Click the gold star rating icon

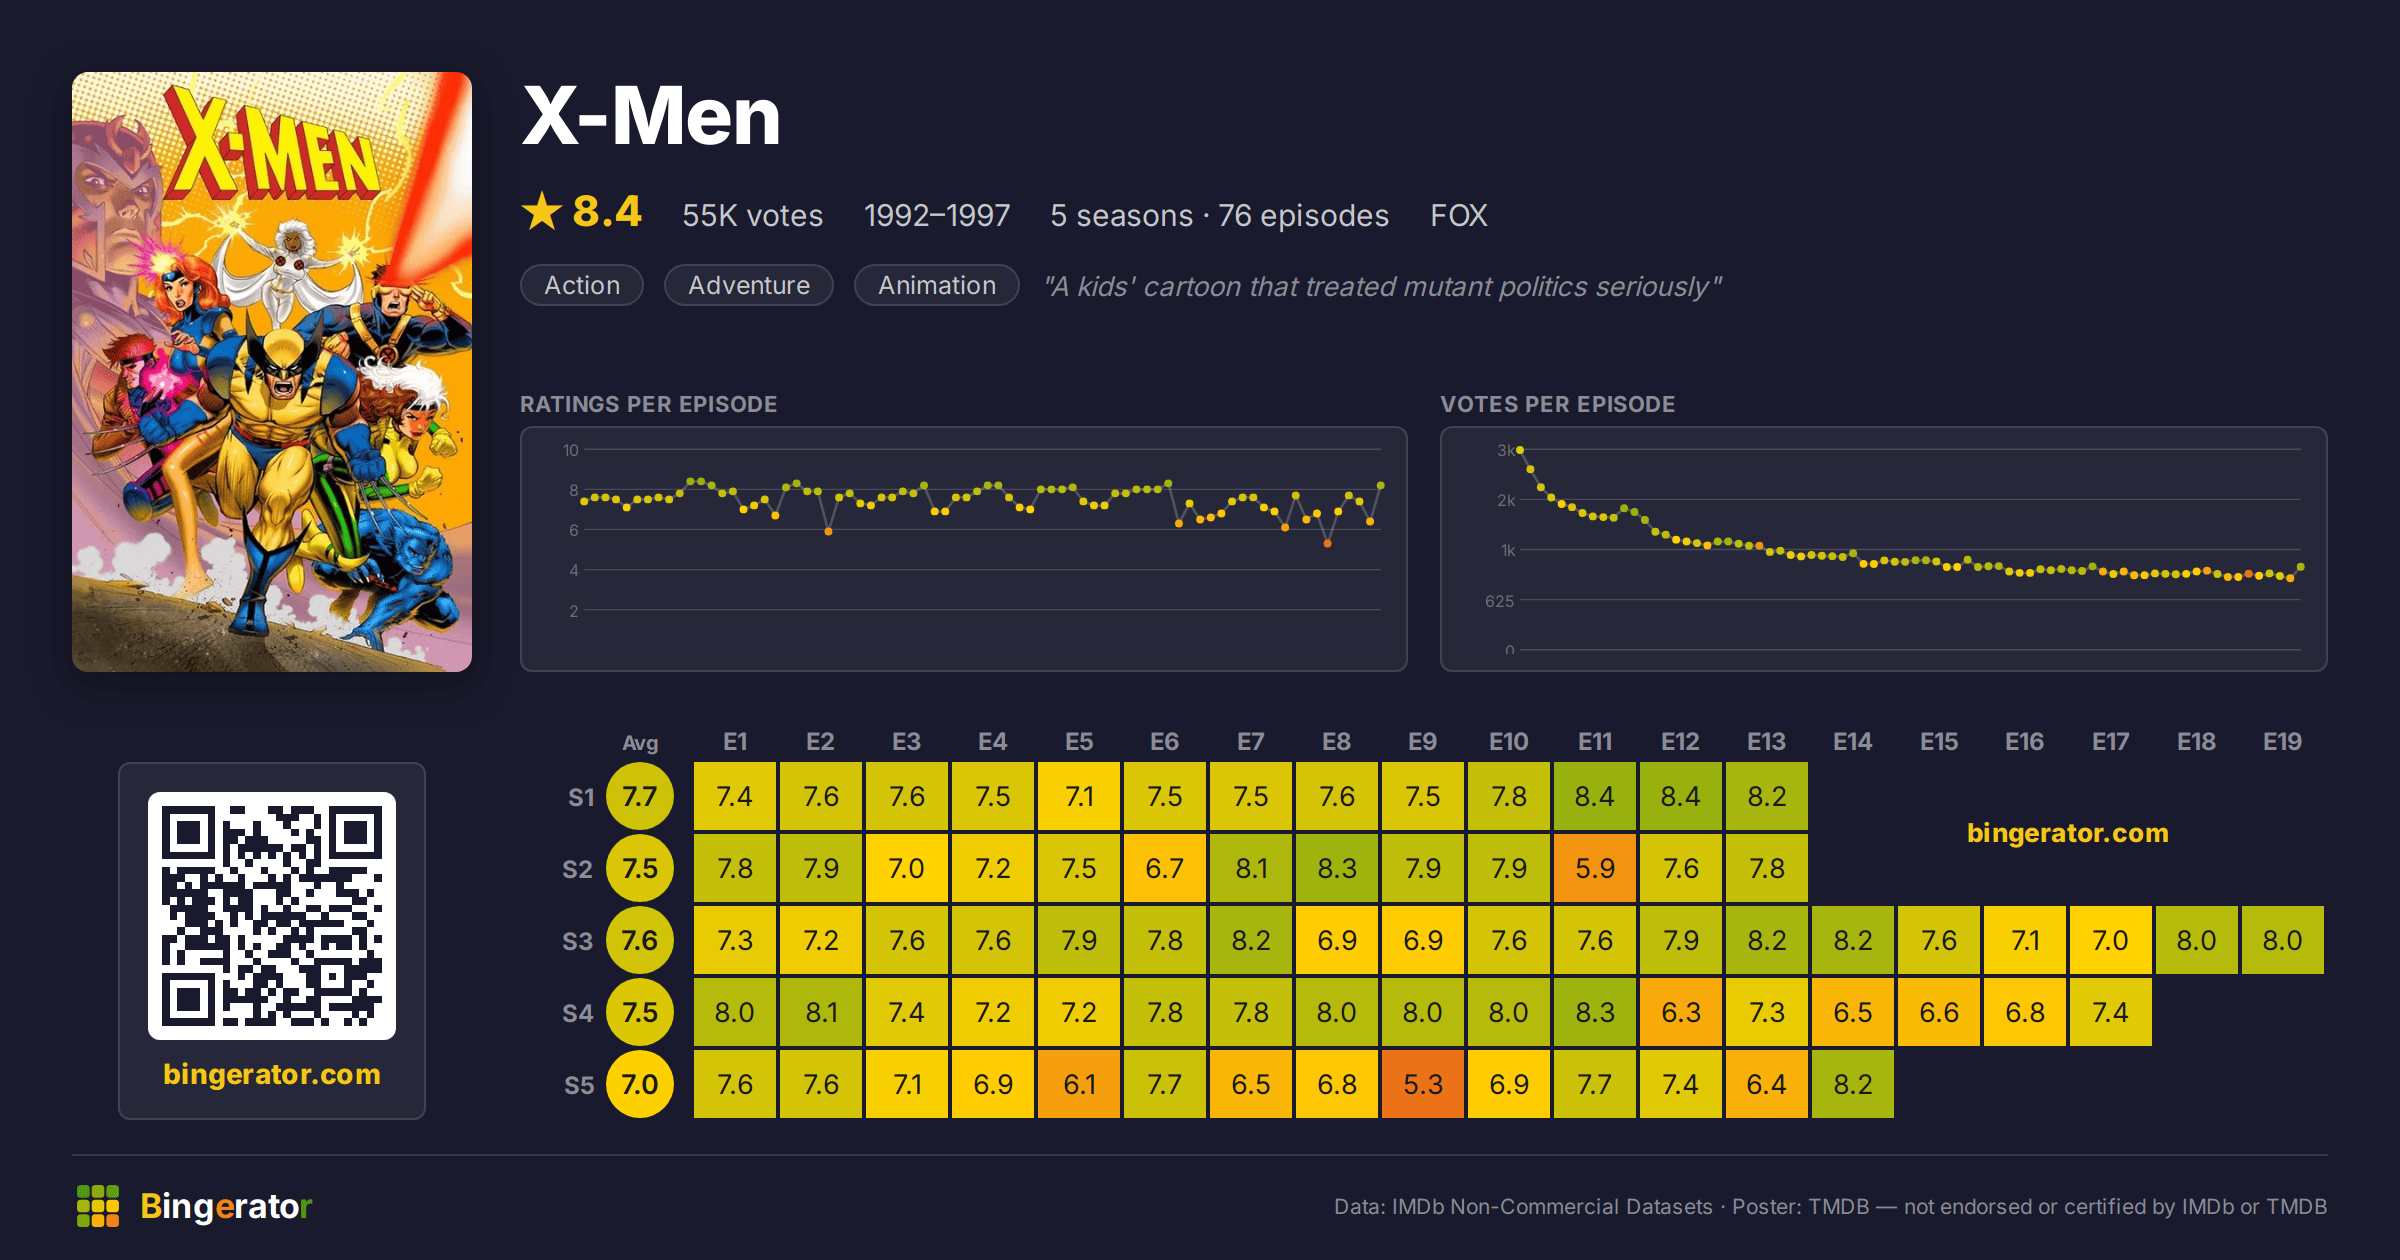coord(542,211)
